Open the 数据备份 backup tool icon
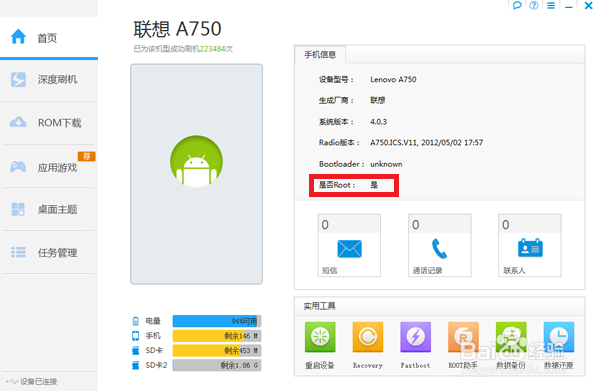 coord(511,337)
